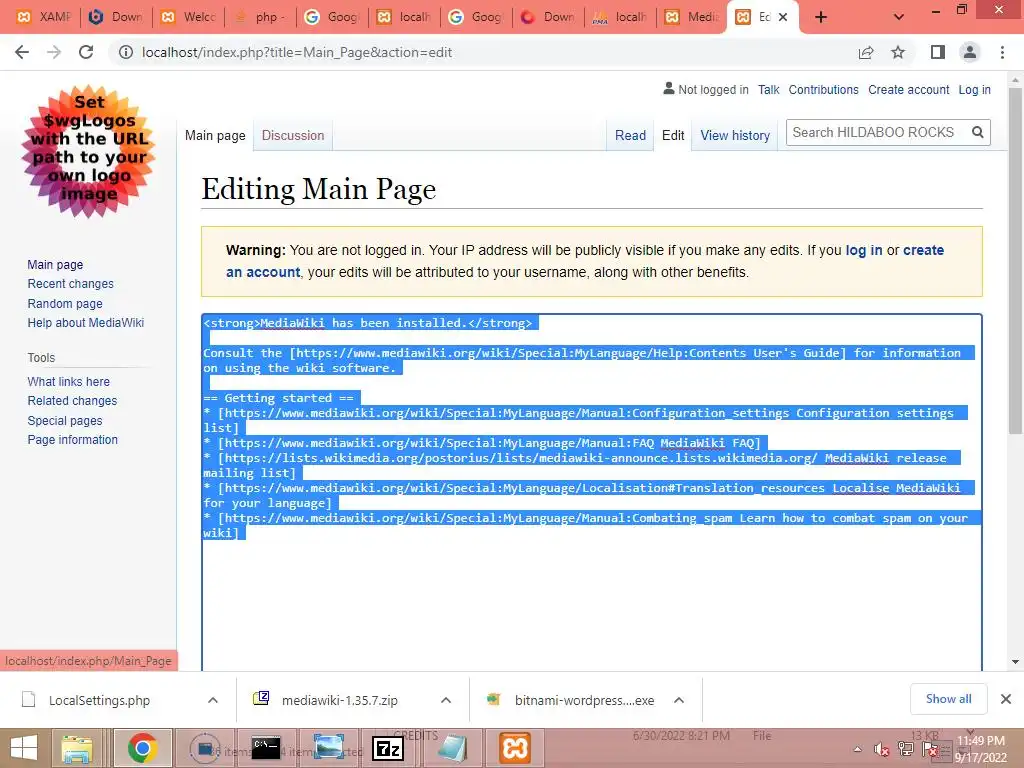Open the Chrome profile avatar menu

[x=970, y=52]
